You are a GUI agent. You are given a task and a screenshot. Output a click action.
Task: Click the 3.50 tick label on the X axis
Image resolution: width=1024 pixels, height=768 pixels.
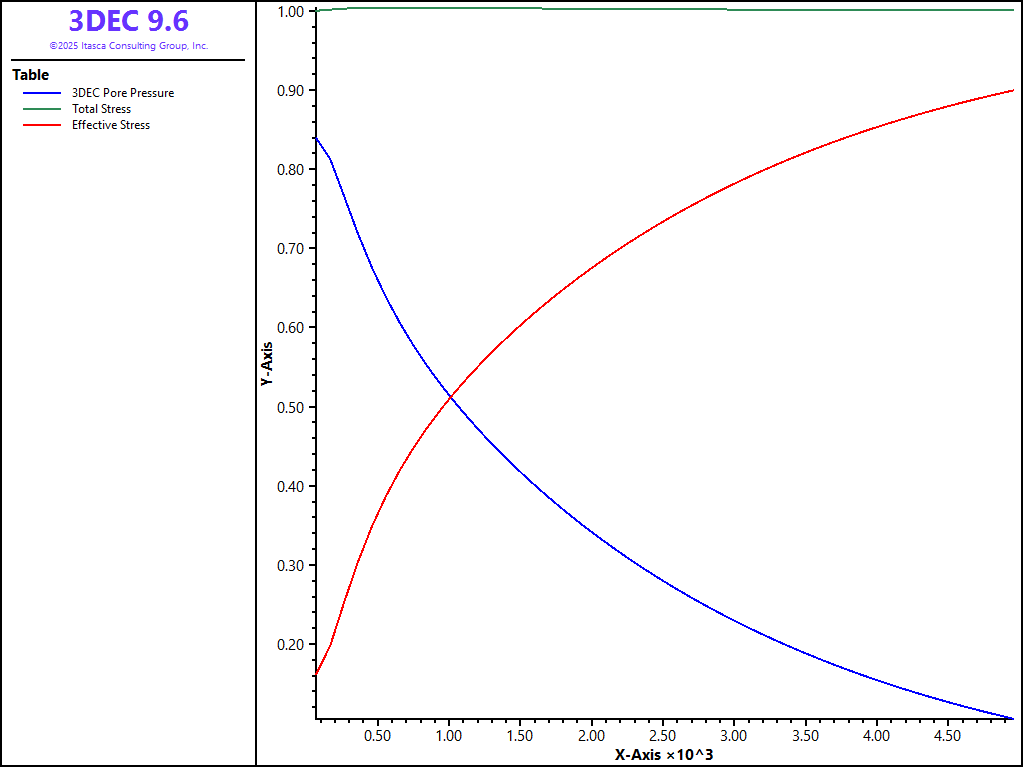(805, 736)
